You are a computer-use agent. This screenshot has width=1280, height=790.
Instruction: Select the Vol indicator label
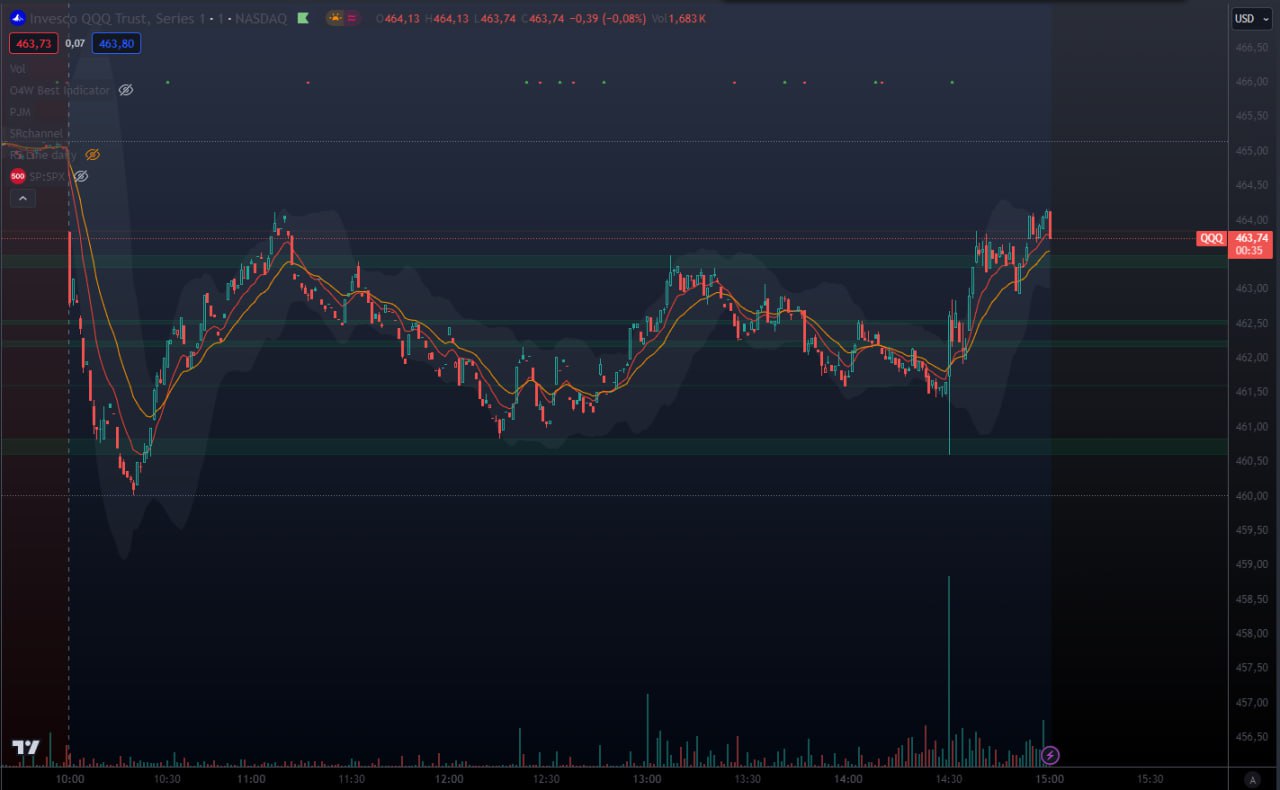17,68
